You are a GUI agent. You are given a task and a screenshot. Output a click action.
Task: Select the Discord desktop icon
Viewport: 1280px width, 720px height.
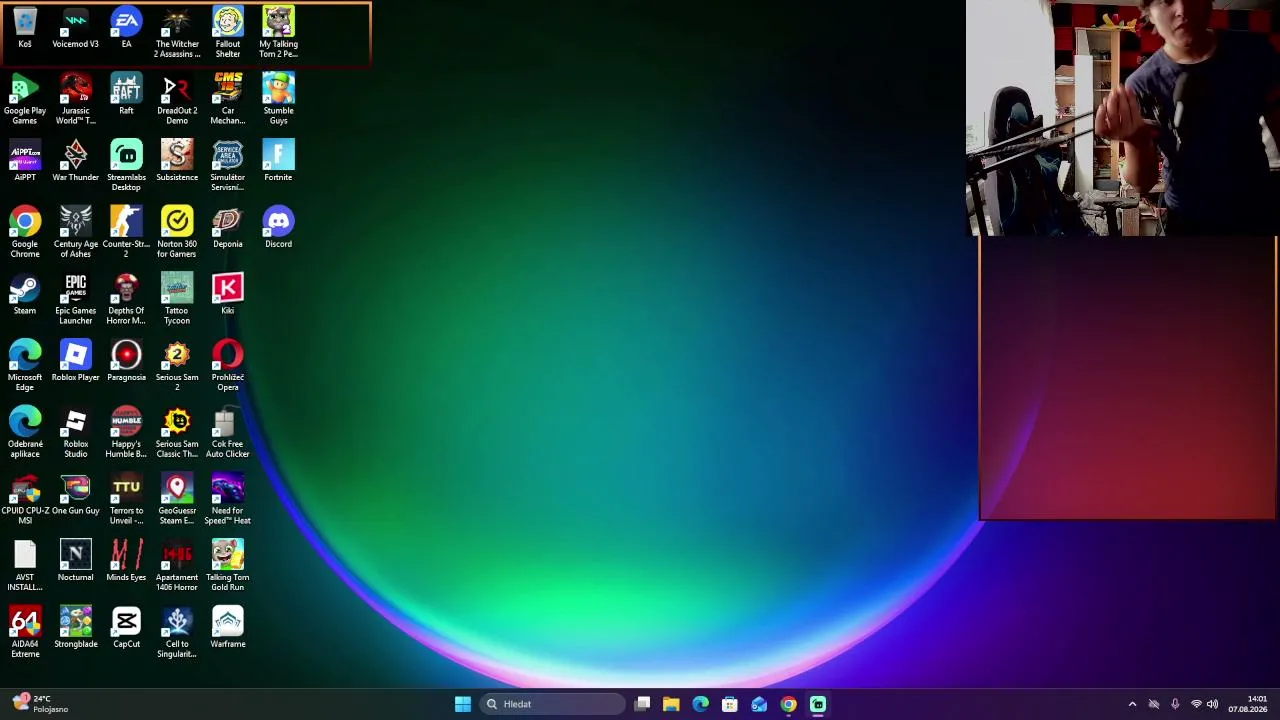(x=278, y=228)
